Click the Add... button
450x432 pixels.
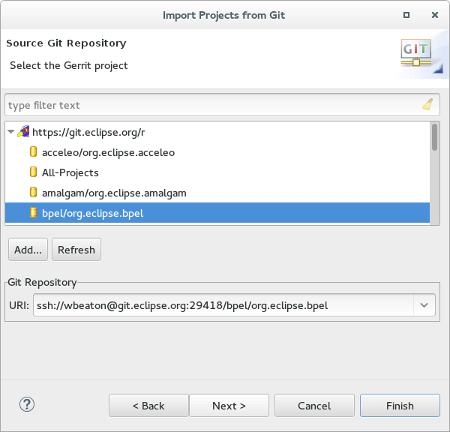[28, 250]
